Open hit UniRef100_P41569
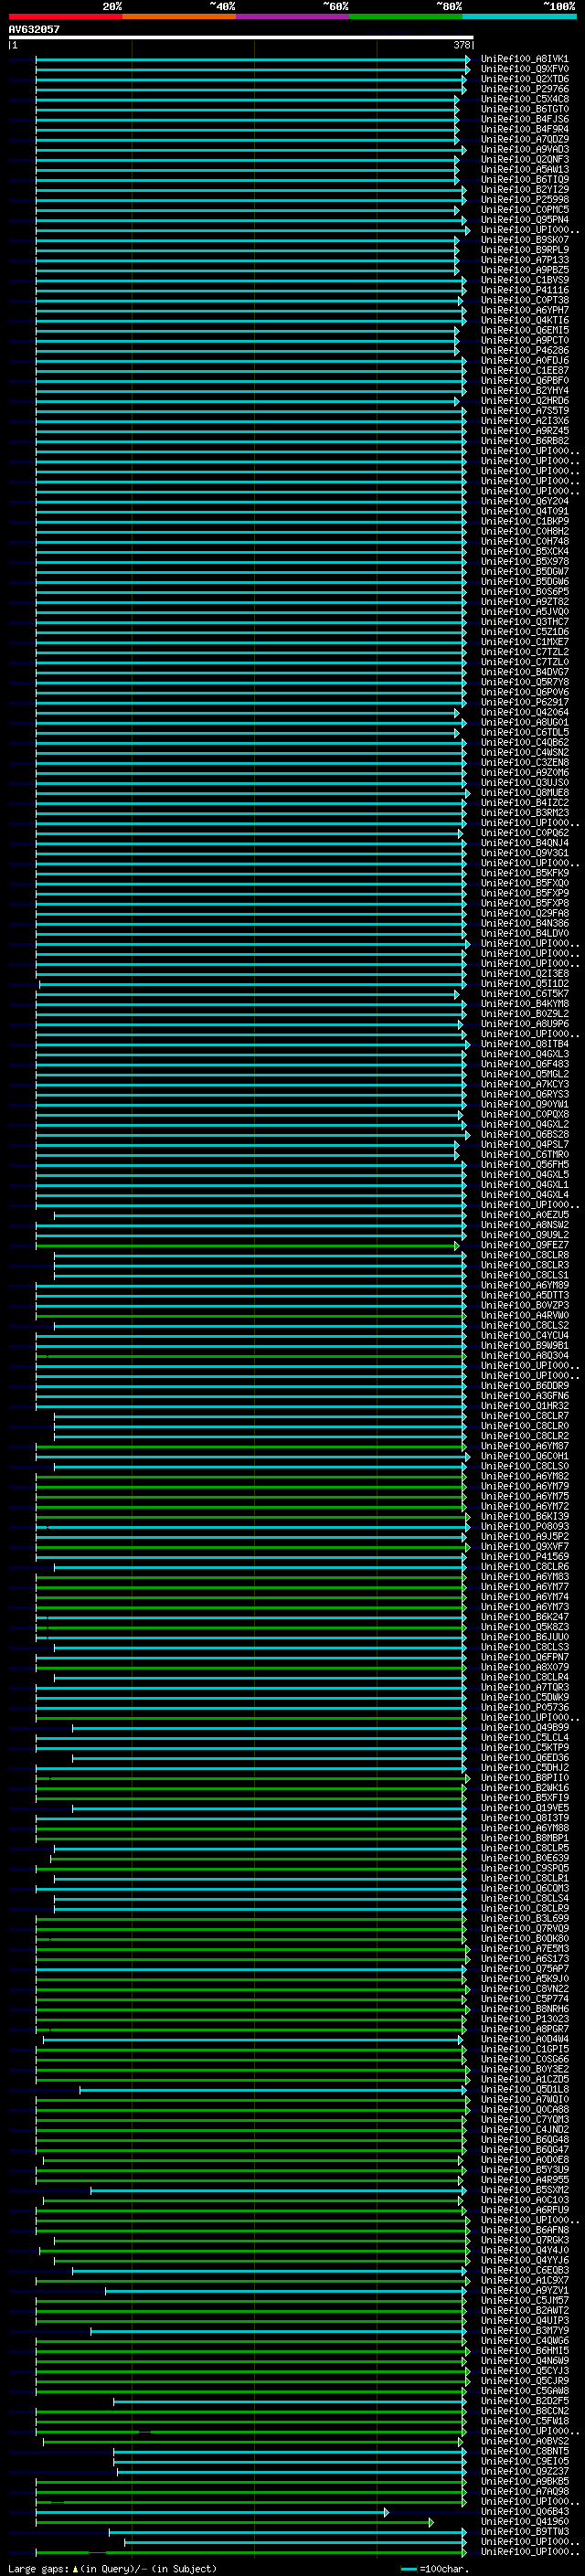The height and width of the screenshot is (2576, 585). point(525,1557)
